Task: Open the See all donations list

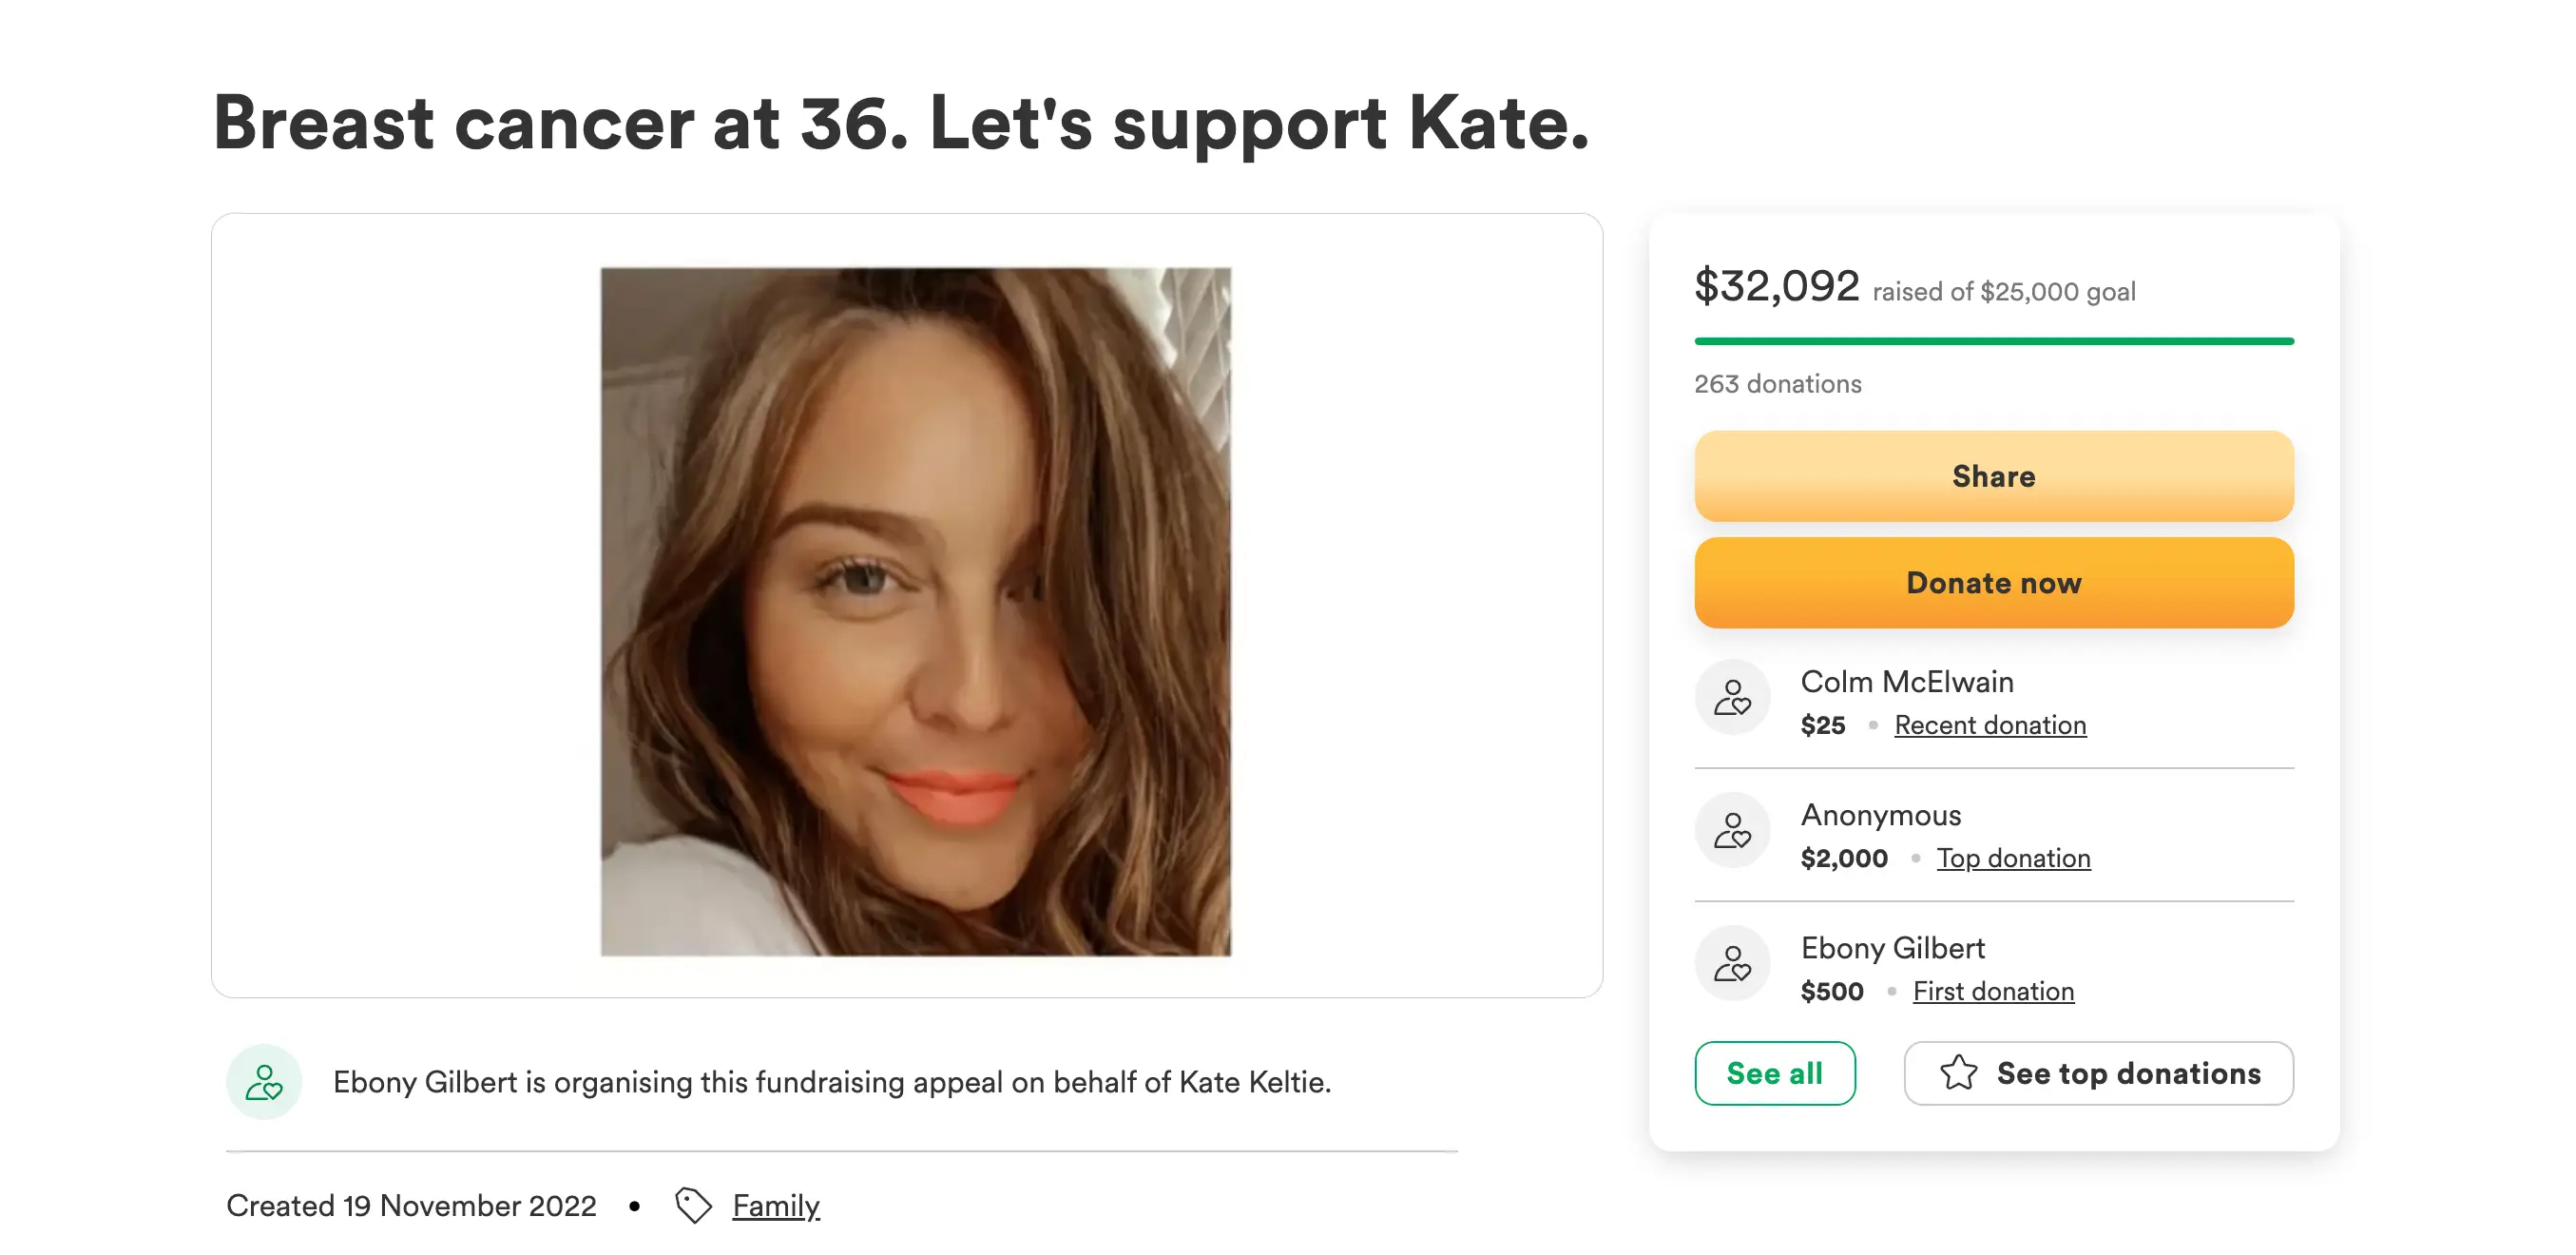Action: [1774, 1073]
